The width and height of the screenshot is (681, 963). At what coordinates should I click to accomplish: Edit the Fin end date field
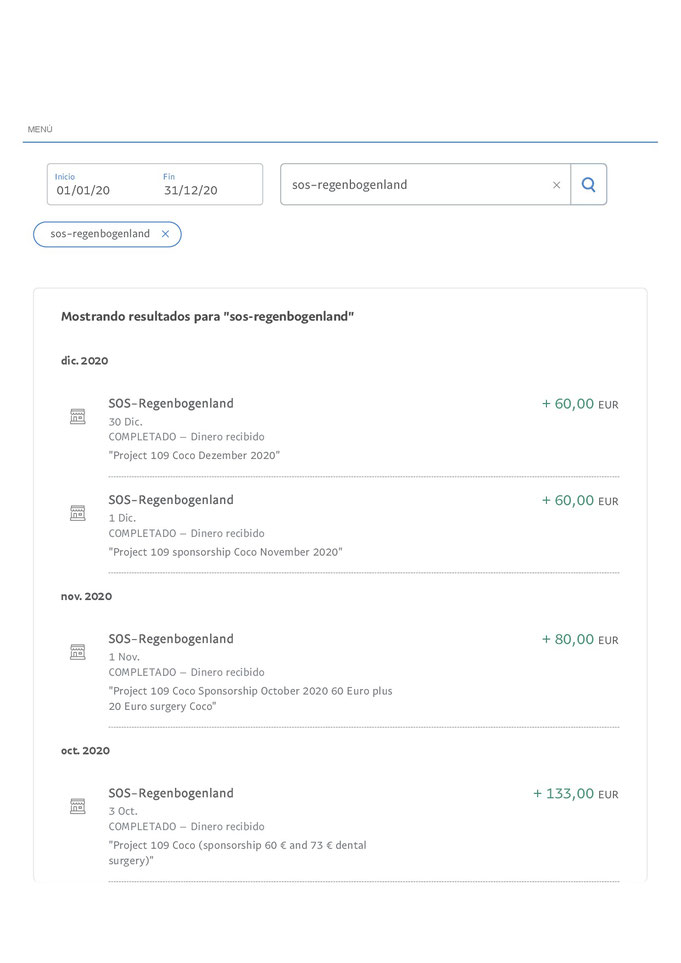[x=209, y=184]
